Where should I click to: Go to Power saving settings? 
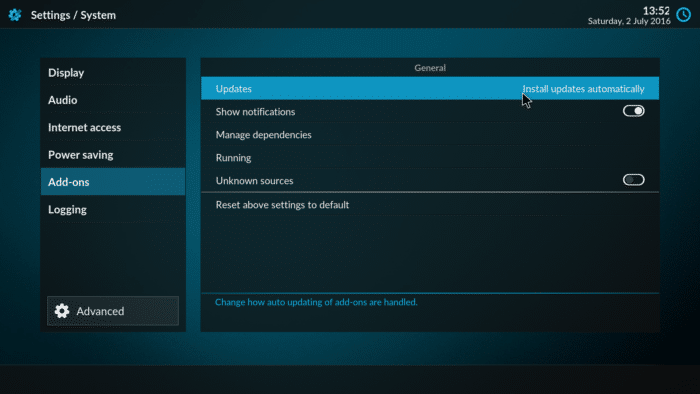(x=113, y=154)
